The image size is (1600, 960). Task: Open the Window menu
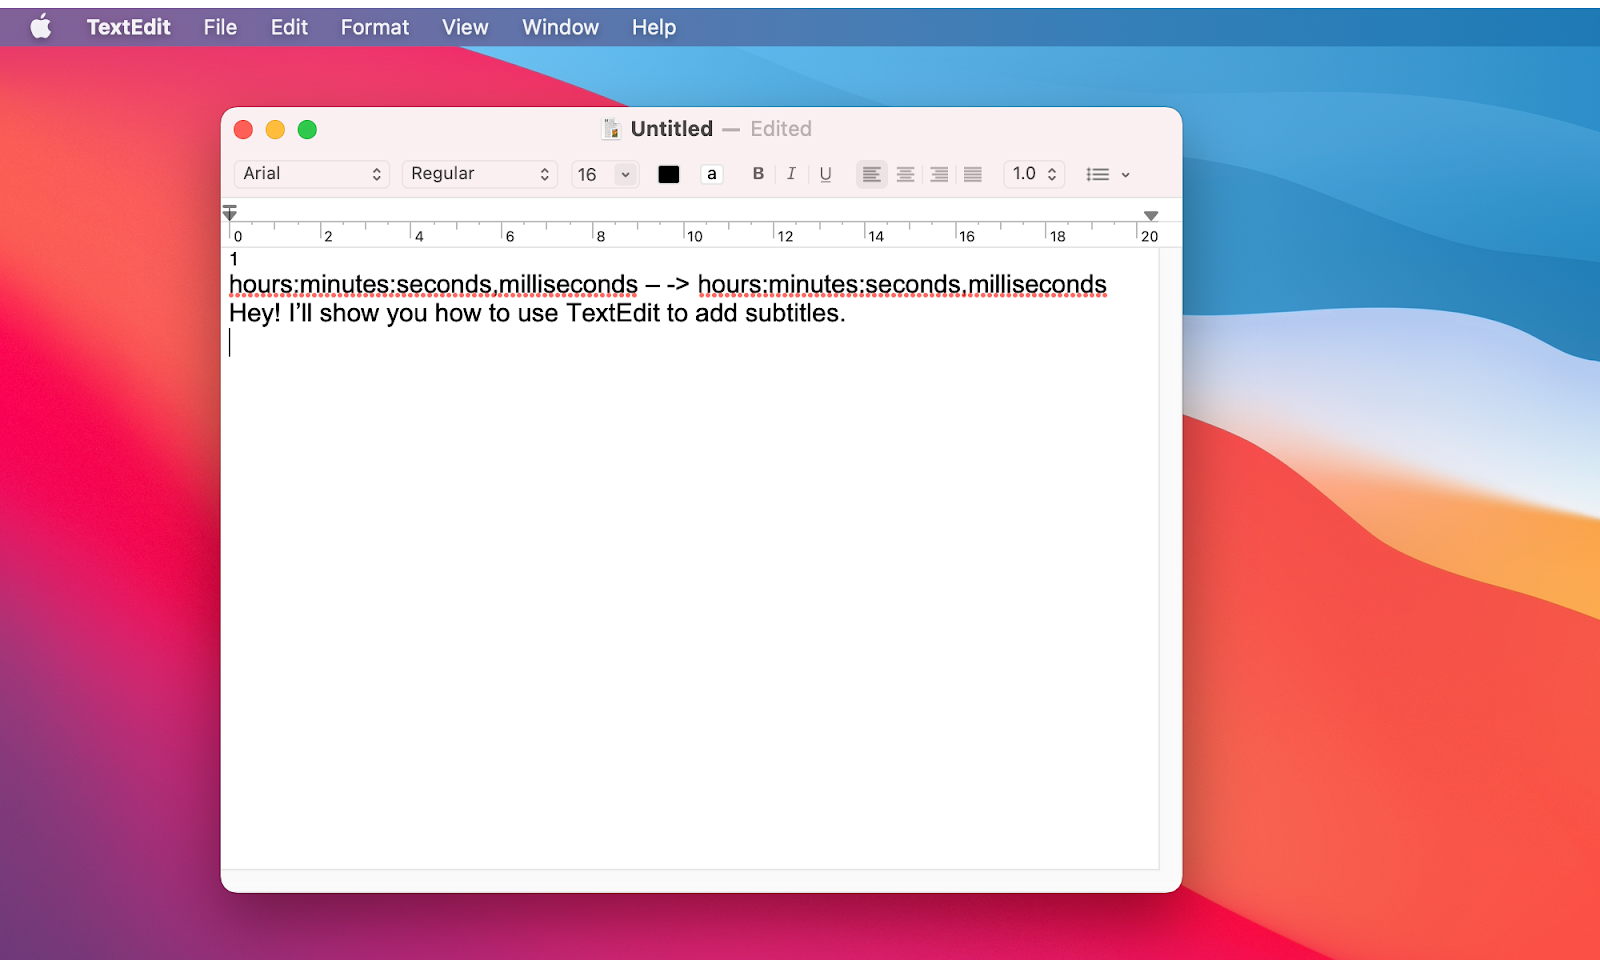coord(560,27)
